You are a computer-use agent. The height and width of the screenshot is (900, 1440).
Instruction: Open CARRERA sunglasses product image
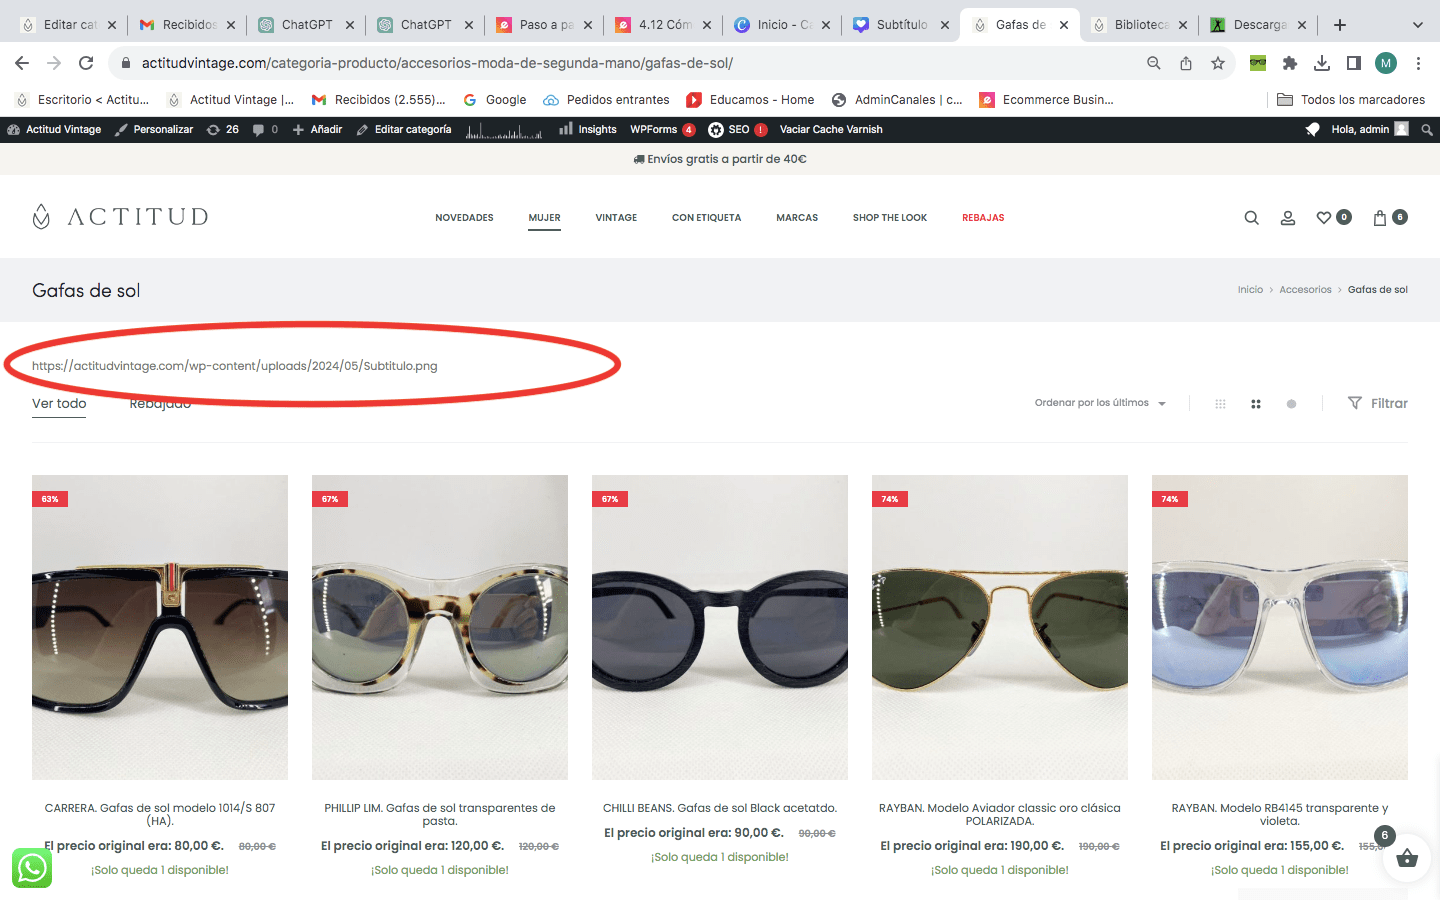pos(160,627)
